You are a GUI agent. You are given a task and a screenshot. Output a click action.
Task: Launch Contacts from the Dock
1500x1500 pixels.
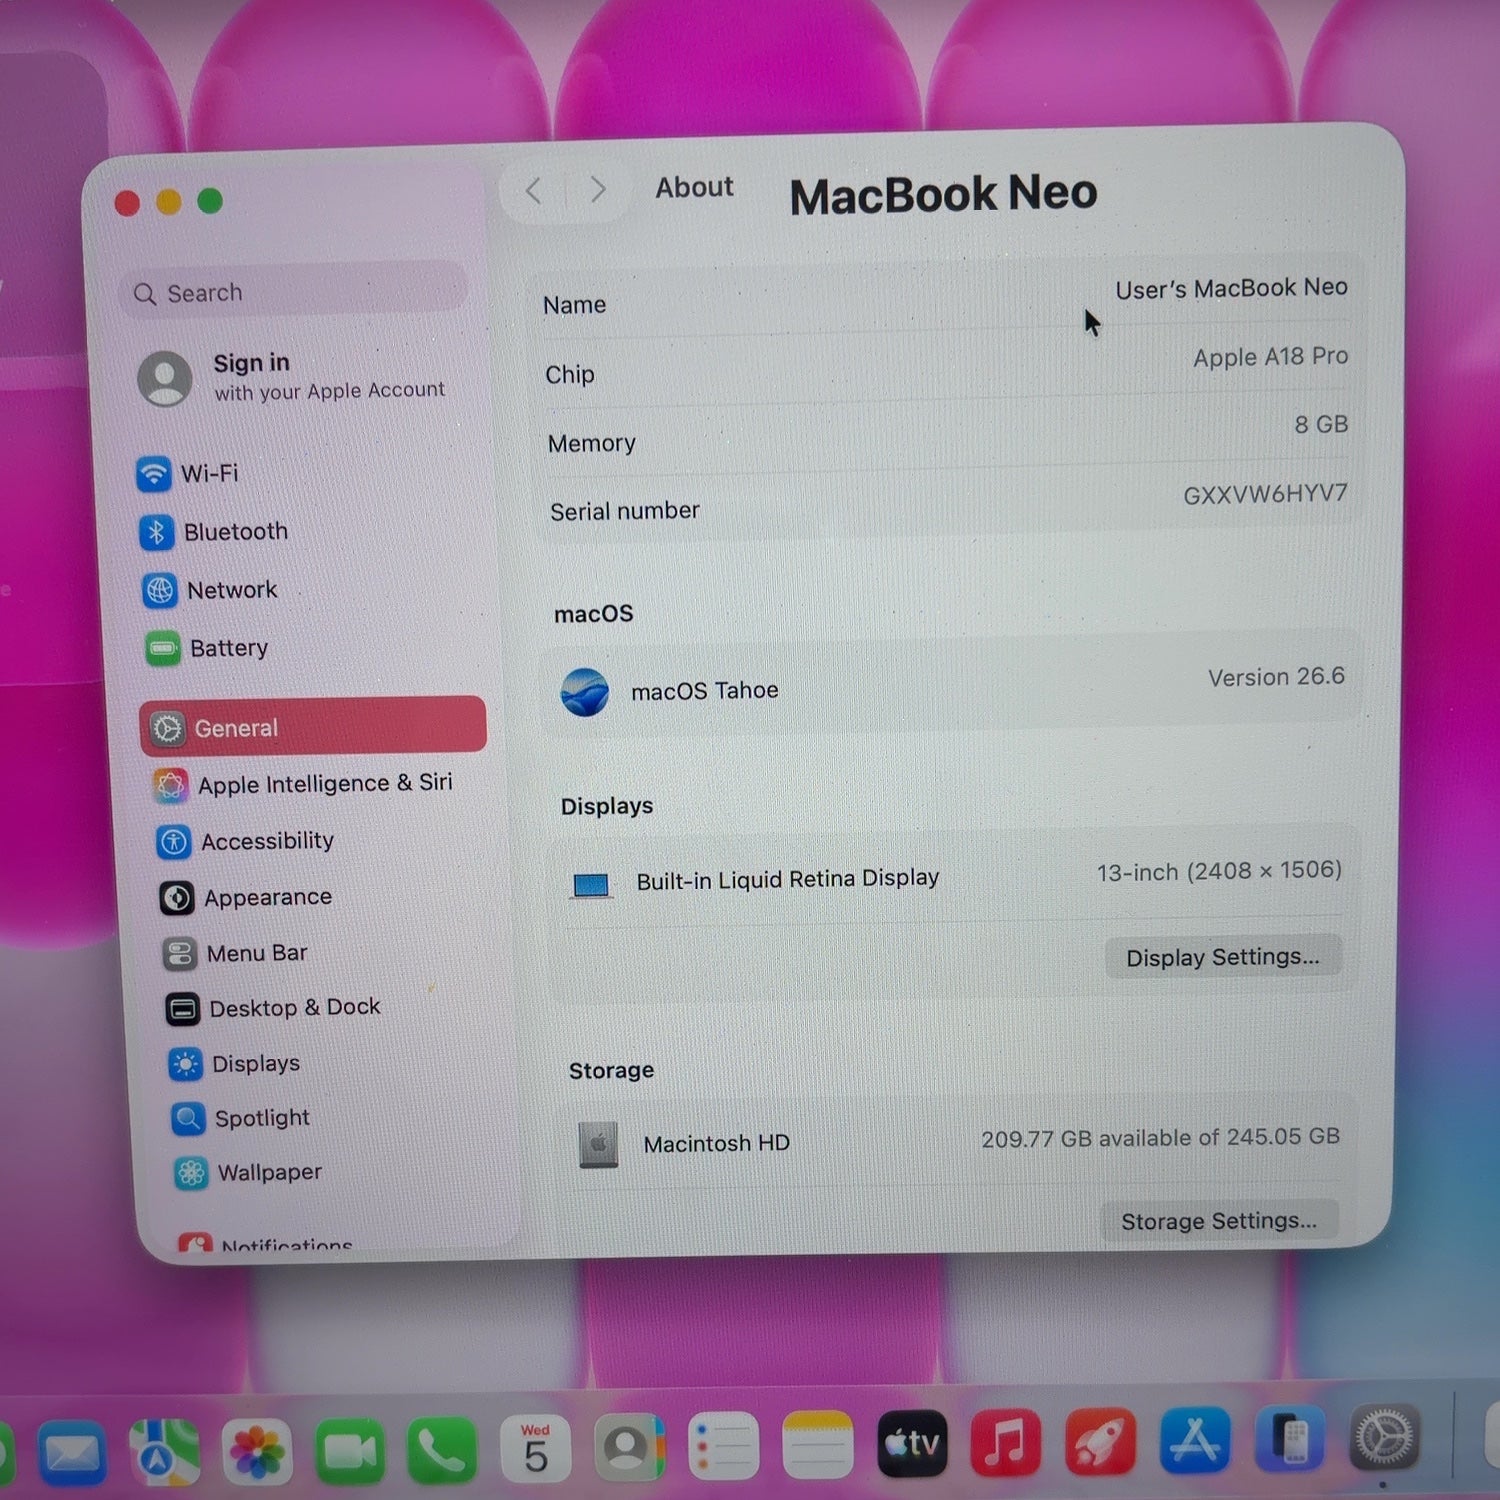628,1446
